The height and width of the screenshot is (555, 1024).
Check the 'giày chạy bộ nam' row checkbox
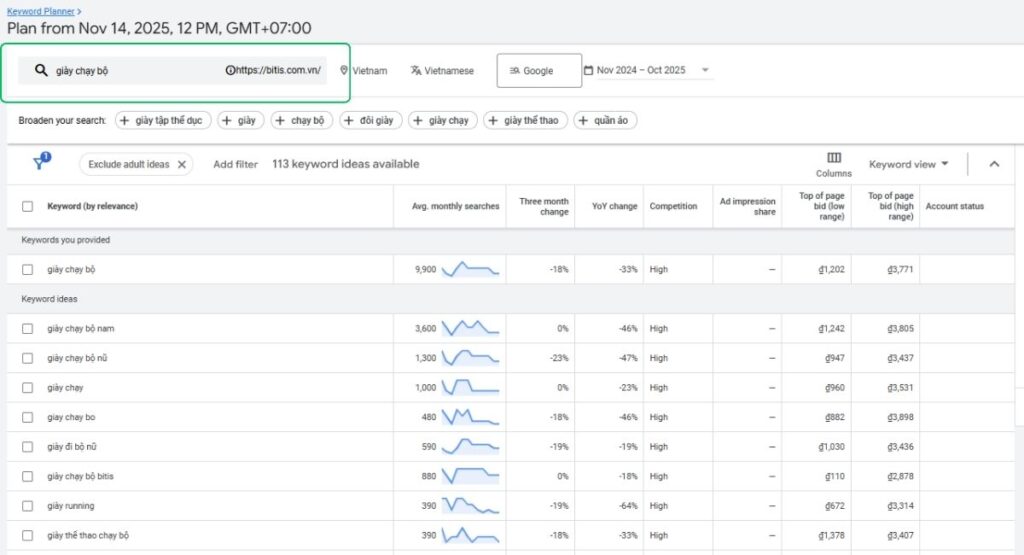tap(28, 328)
